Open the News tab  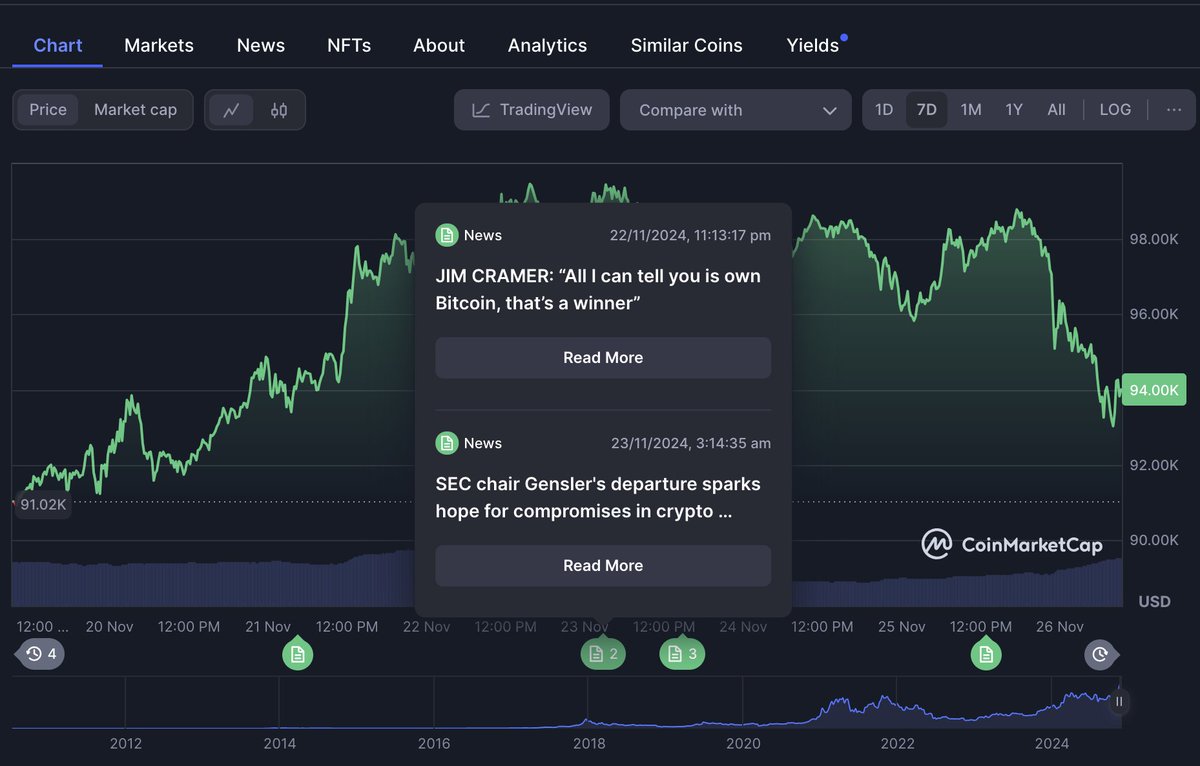261,45
